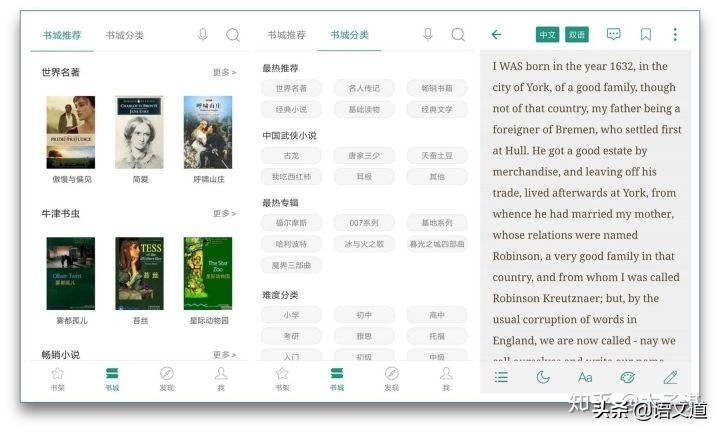The width and height of the screenshot is (720, 432).
Task: Bookmark the current reading page
Action: [646, 34]
